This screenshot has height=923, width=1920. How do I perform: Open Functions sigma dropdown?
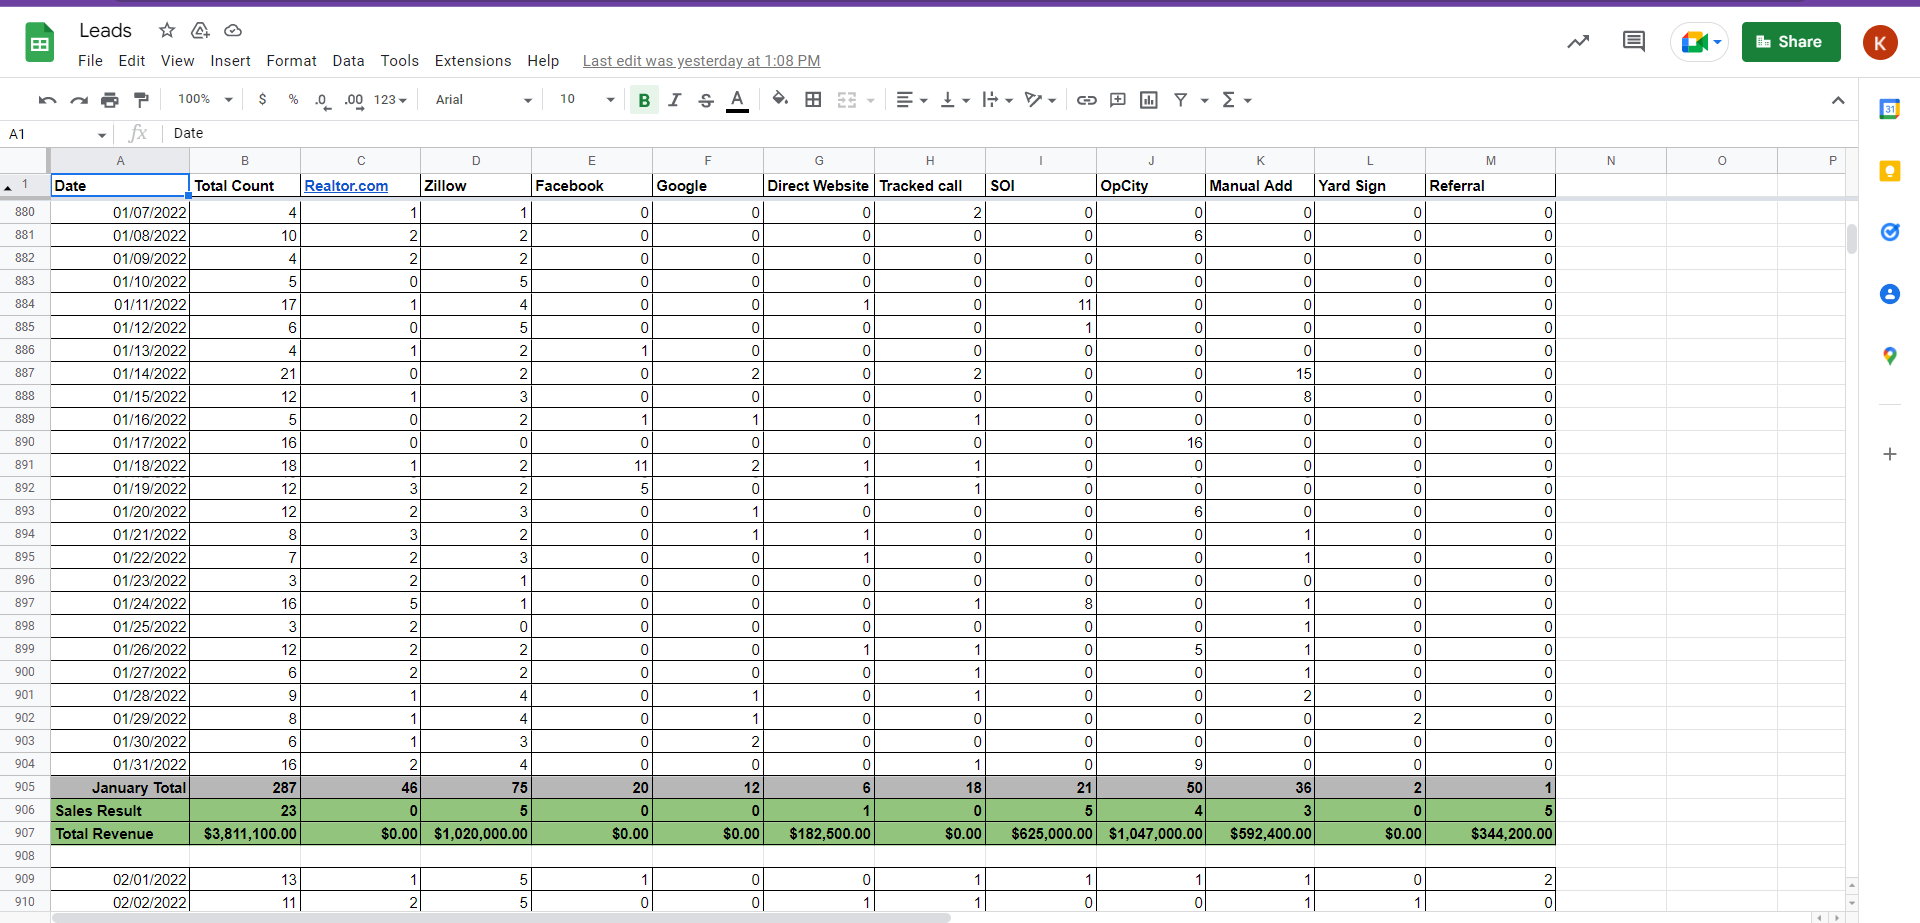tap(1236, 100)
